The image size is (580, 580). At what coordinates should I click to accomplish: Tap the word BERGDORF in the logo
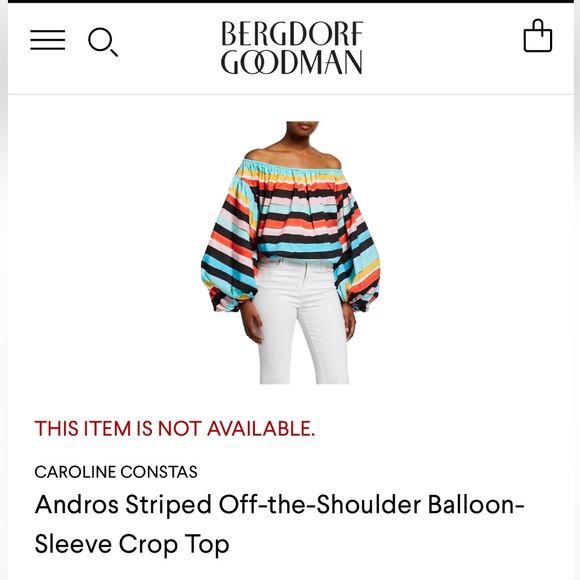click(292, 33)
